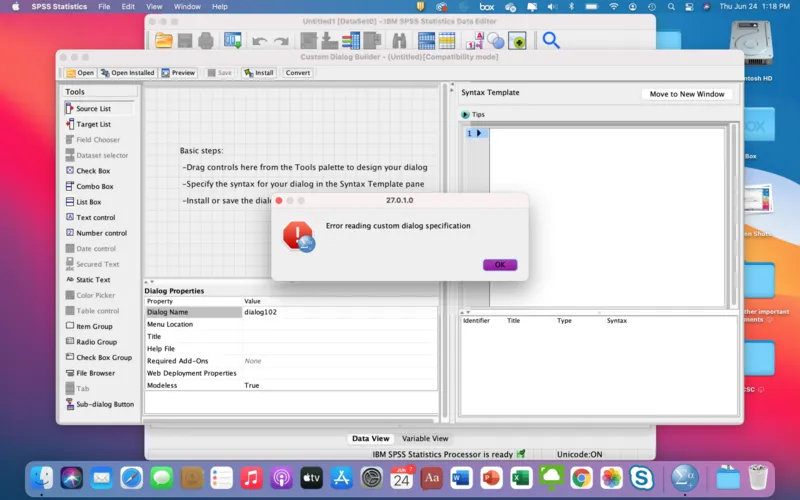Select the Title property row
The width and height of the screenshot is (800, 500).
(291, 336)
